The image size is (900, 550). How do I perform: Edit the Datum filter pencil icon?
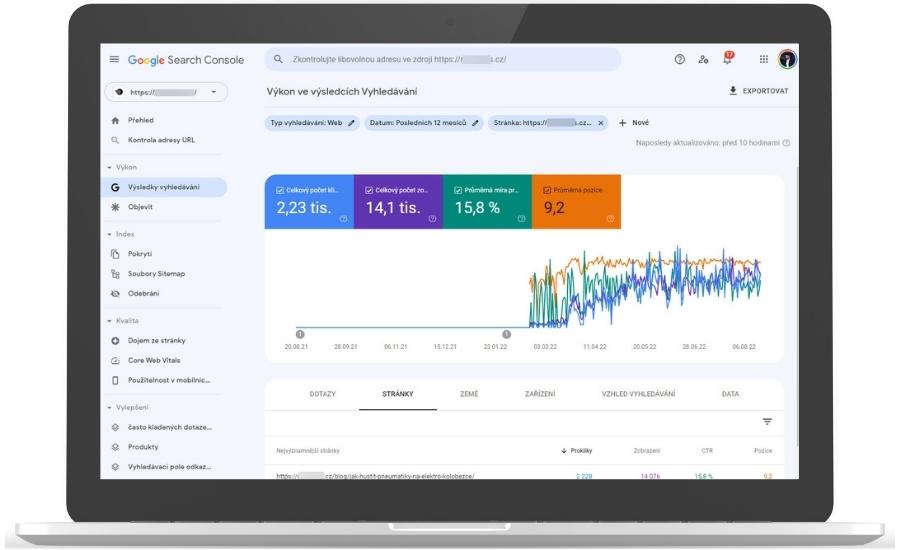click(x=475, y=123)
